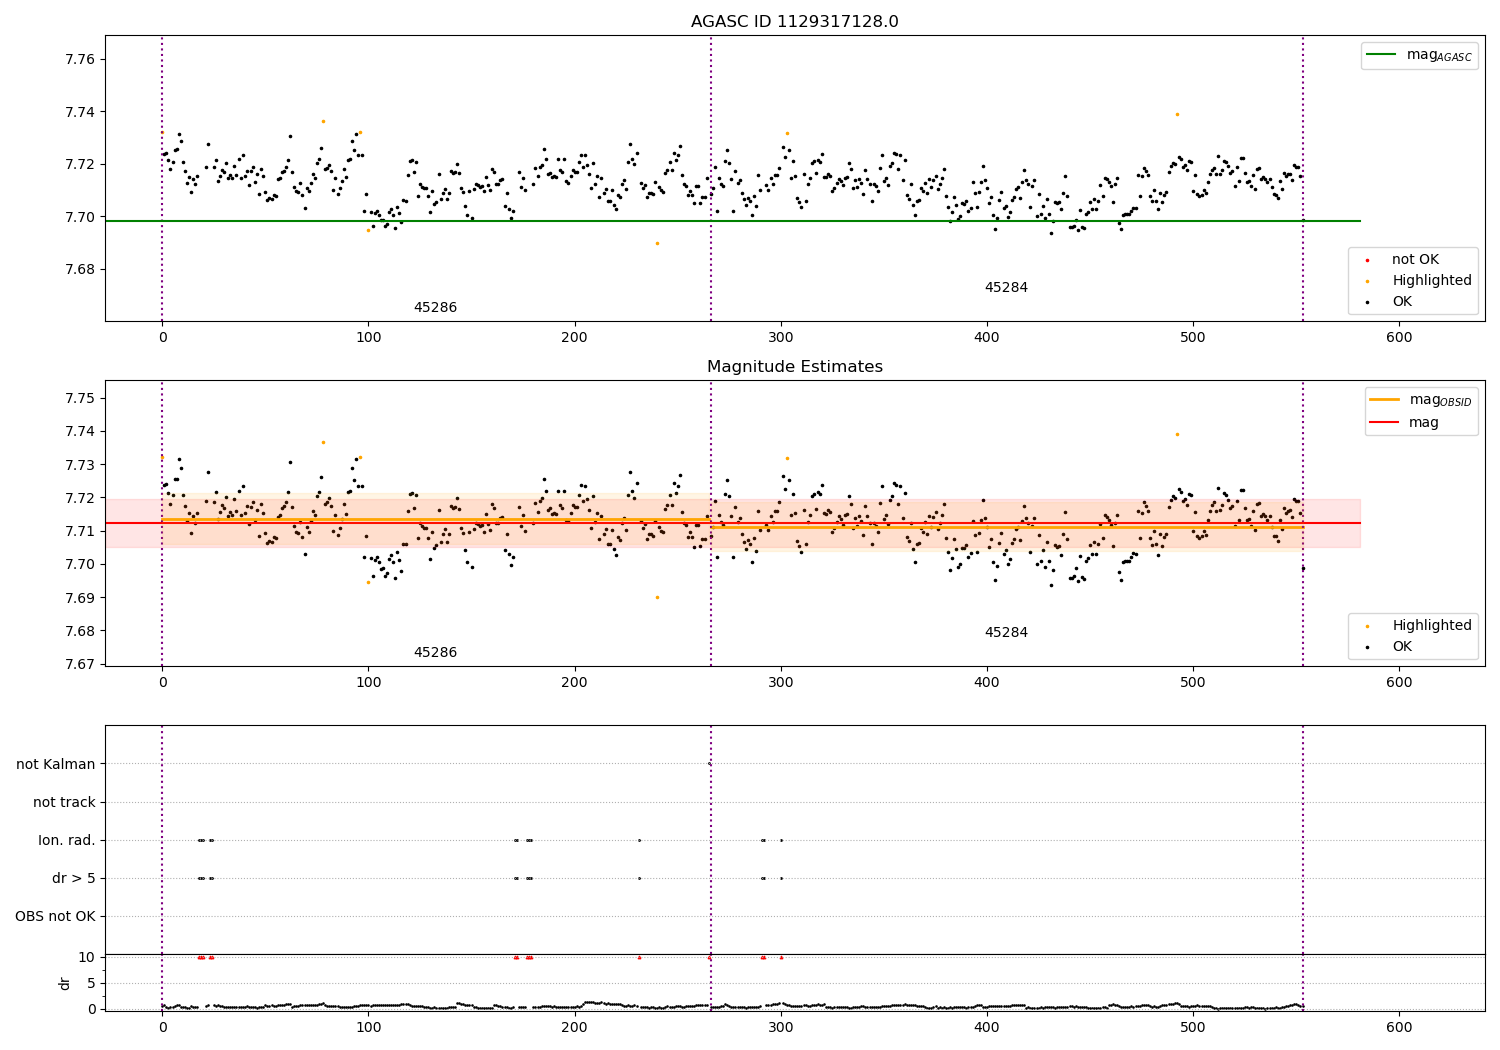The width and height of the screenshot is (1500, 1050).
Task: Click the black "OK" entry in AGASC ID plot legend
Action: coord(1390,302)
